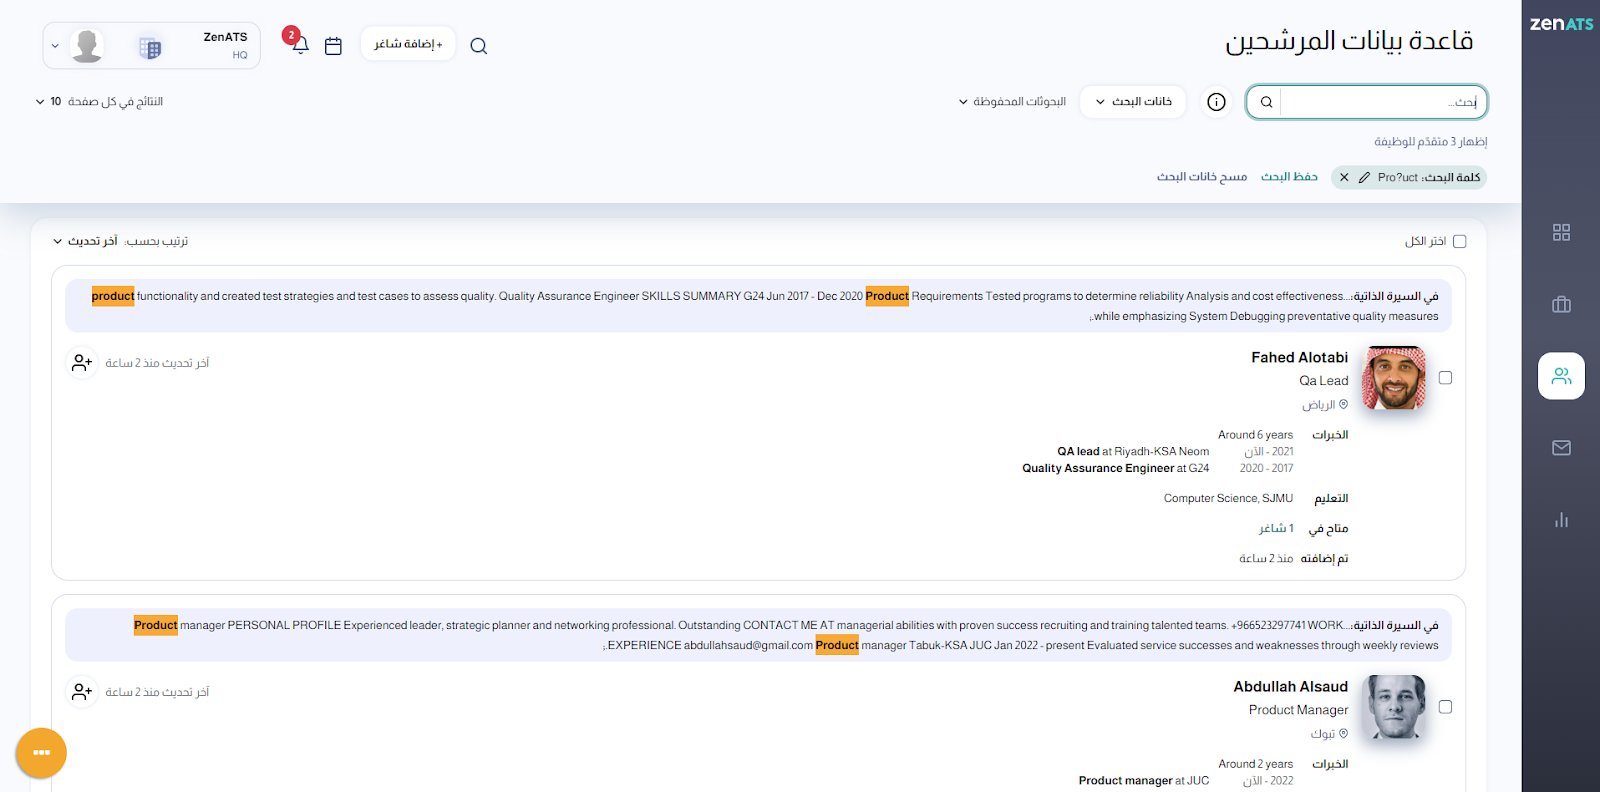Click the magnifier icon inside the search field

click(x=1266, y=102)
